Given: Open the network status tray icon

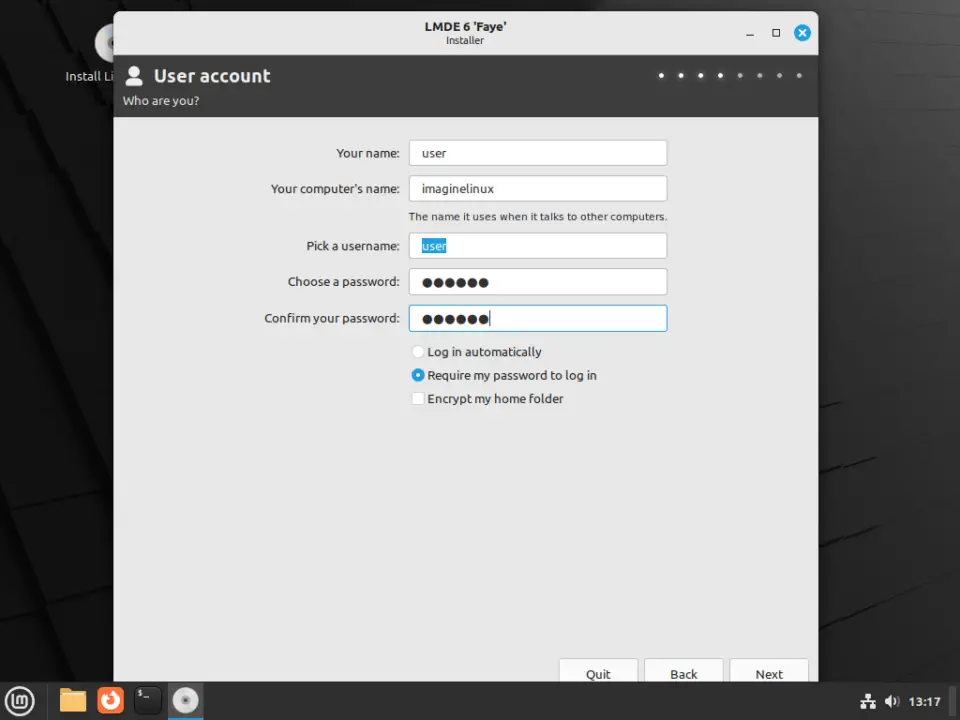Looking at the screenshot, I should pyautogui.click(x=868, y=701).
